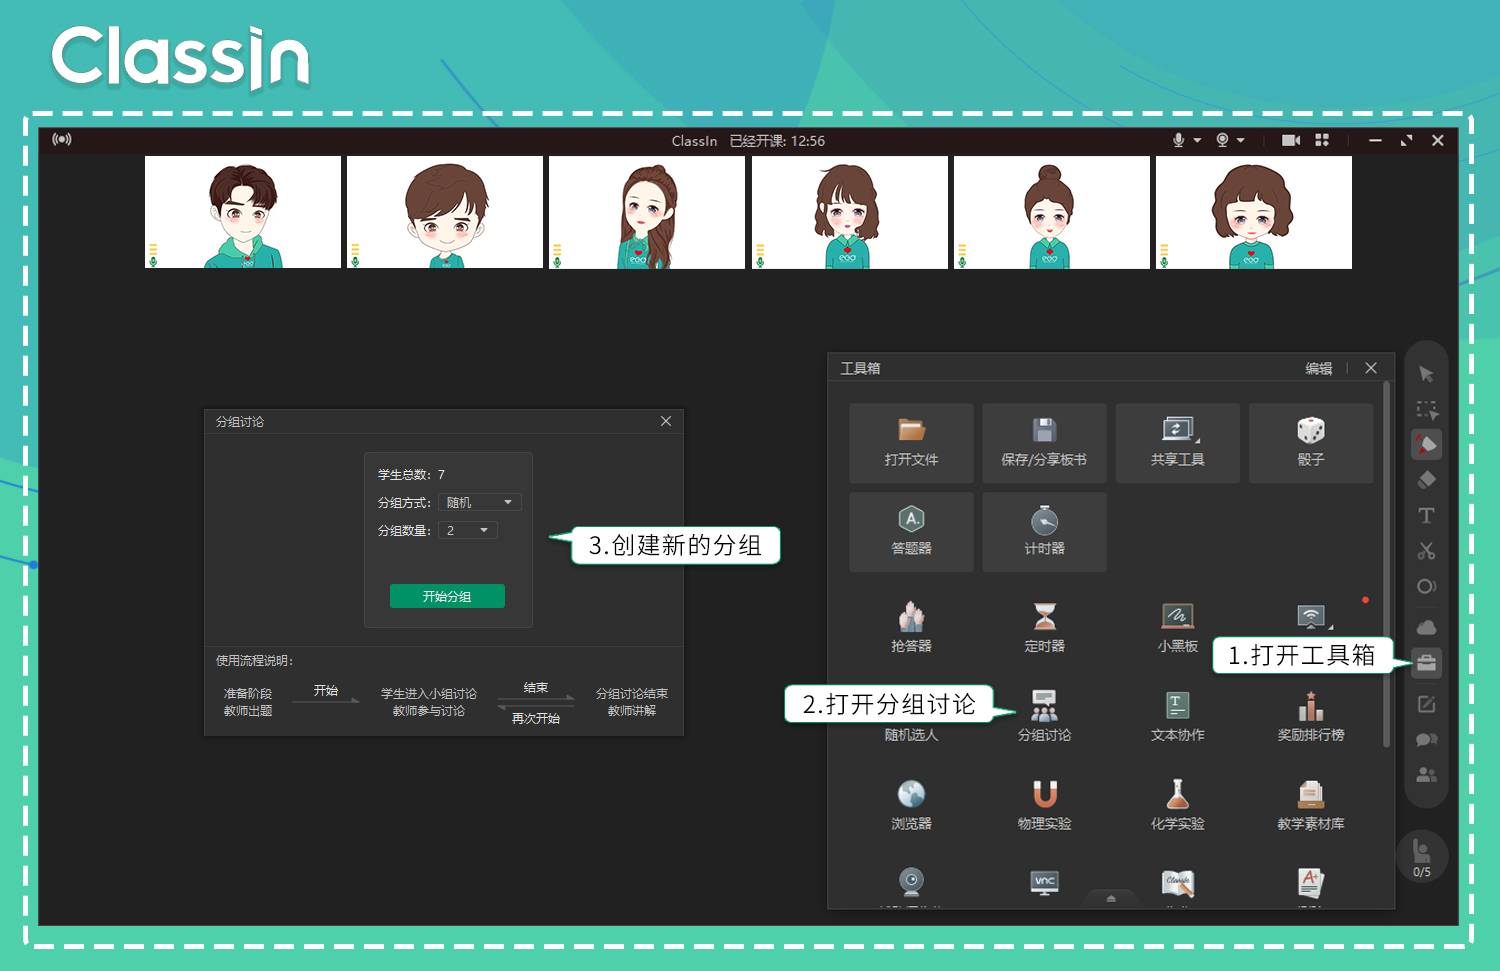Open the 定时器 hourglass tool

(1044, 627)
